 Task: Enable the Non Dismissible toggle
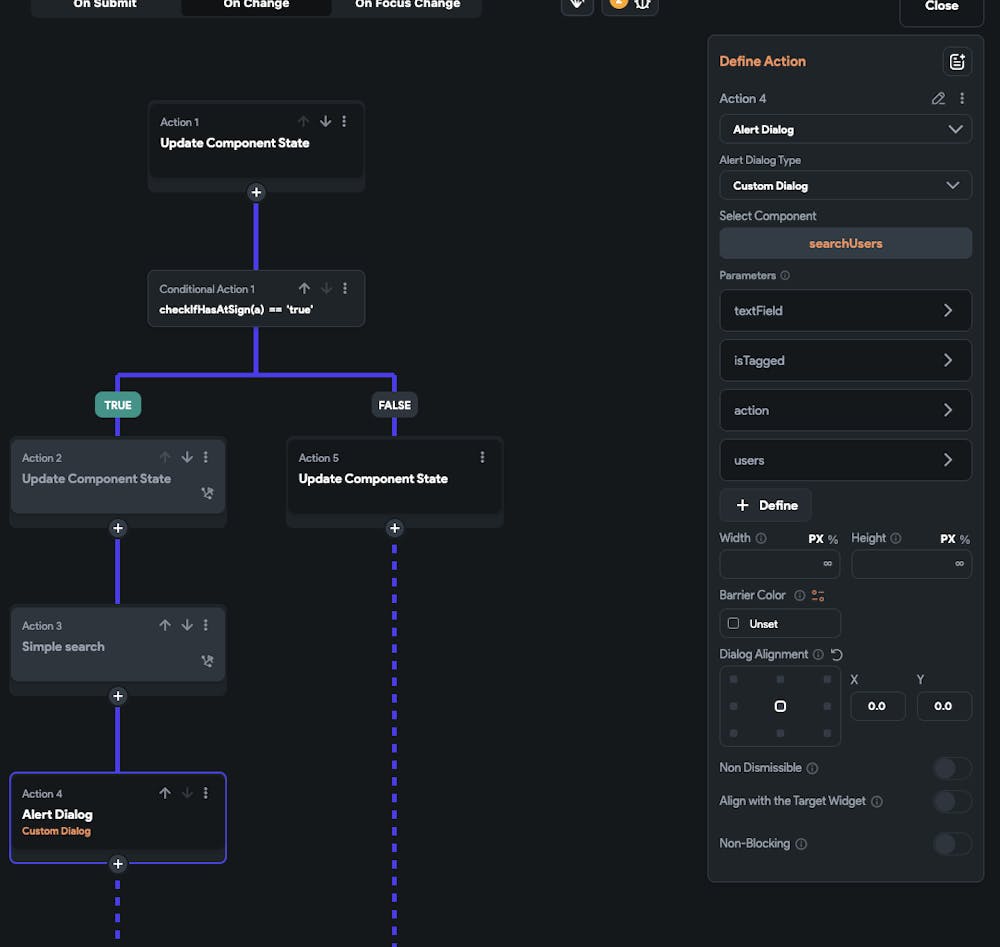point(951,768)
